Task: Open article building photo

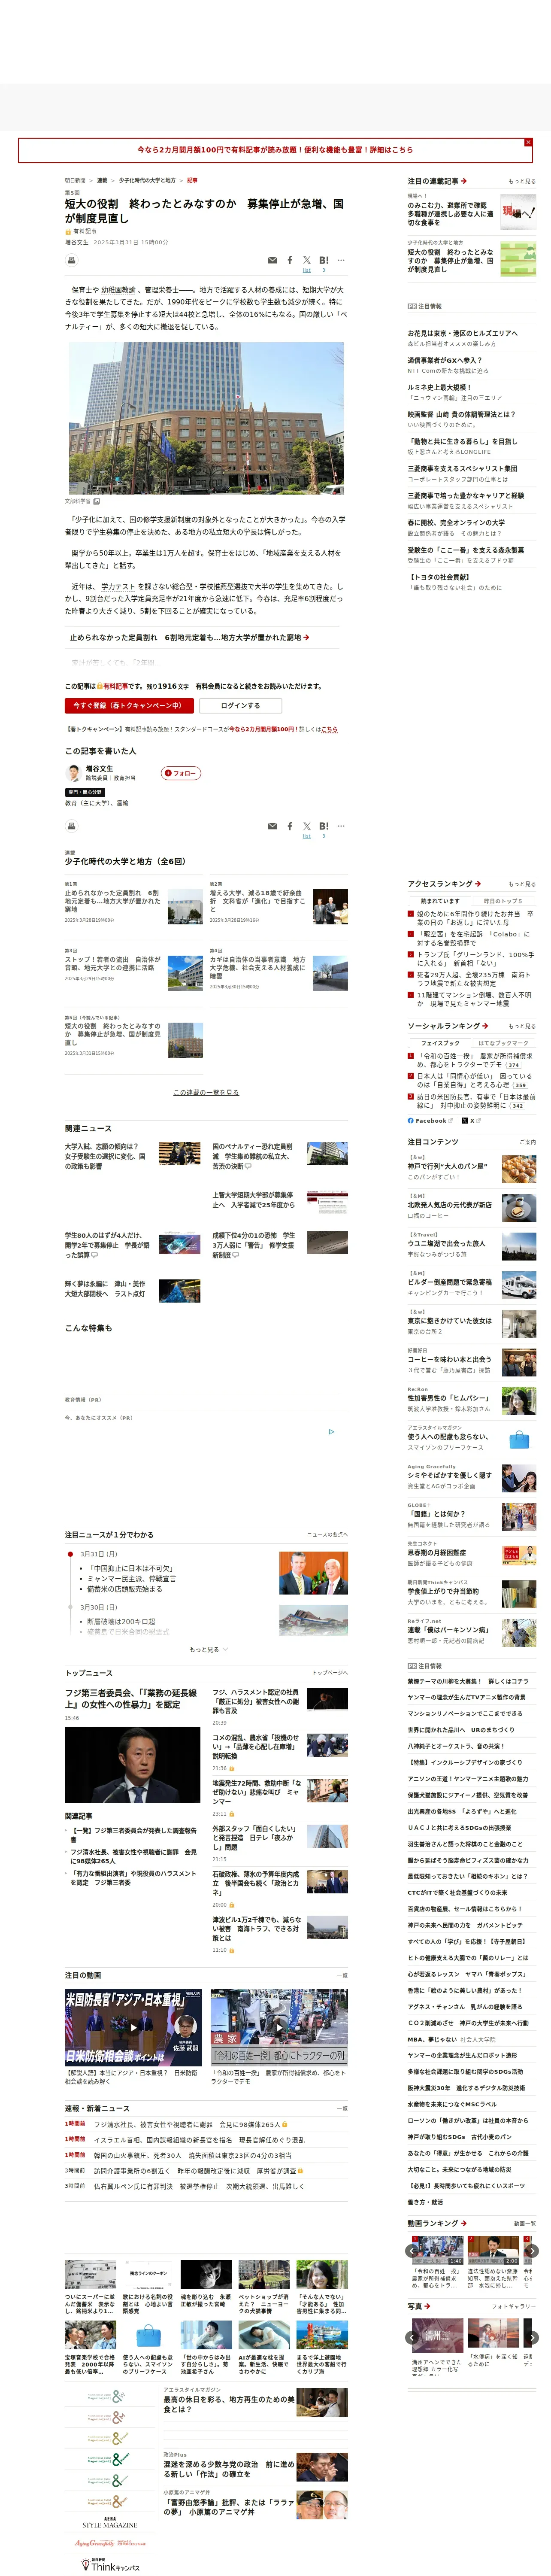Action: 206,418
